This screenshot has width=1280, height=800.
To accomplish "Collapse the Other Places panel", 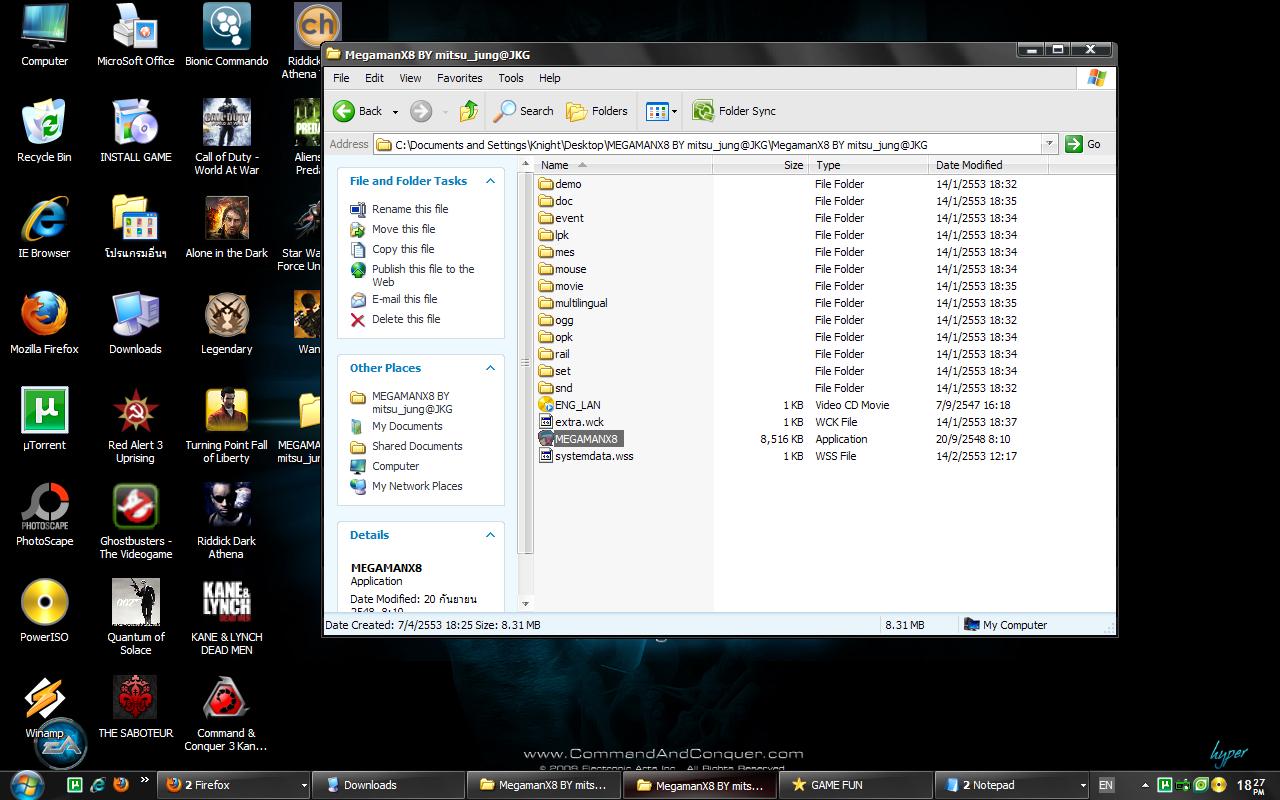I will 490,368.
